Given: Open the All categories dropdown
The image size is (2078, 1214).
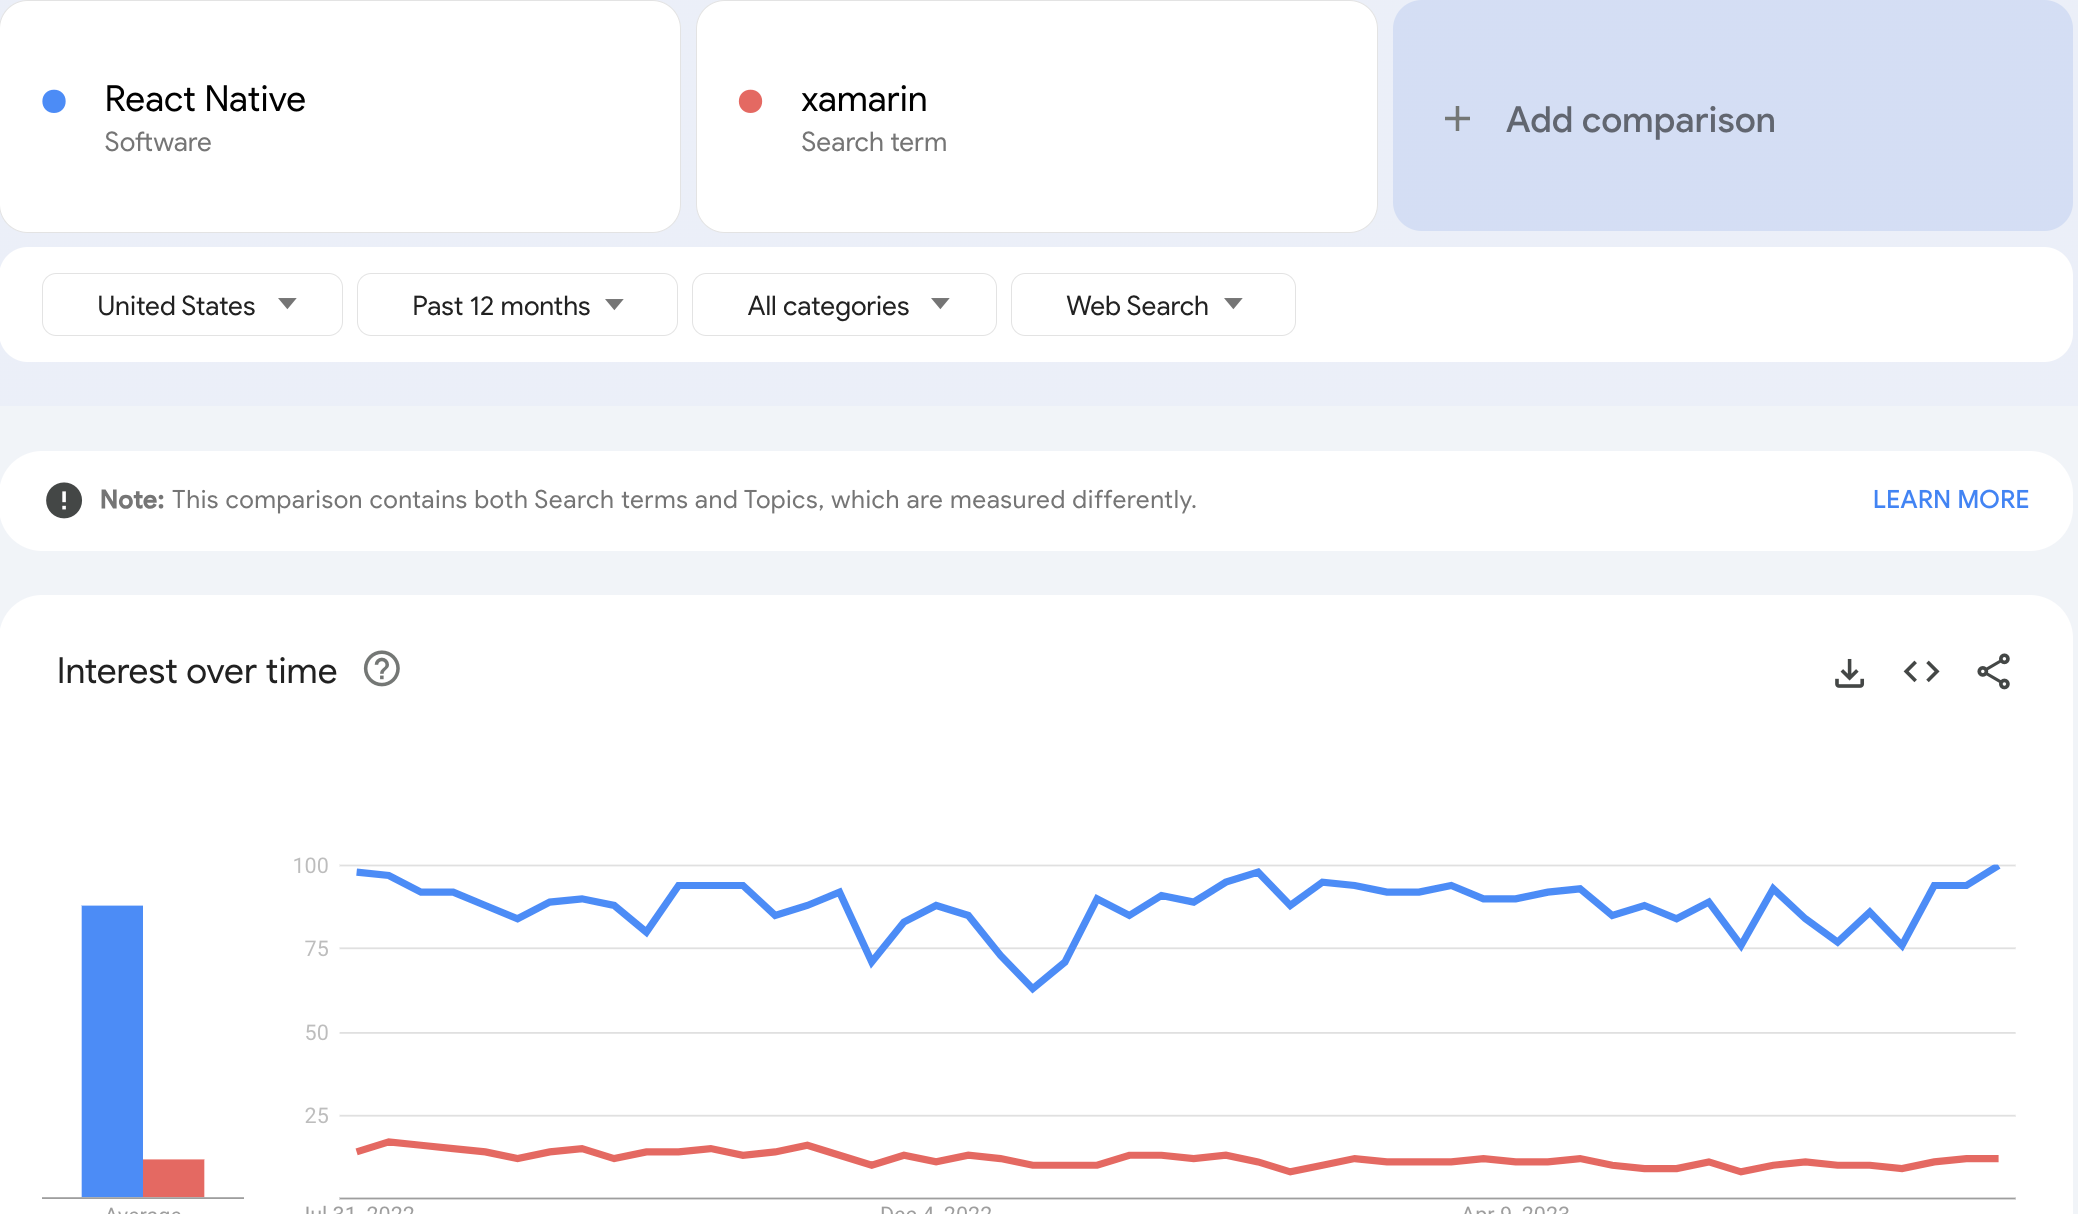Looking at the screenshot, I should click(844, 305).
